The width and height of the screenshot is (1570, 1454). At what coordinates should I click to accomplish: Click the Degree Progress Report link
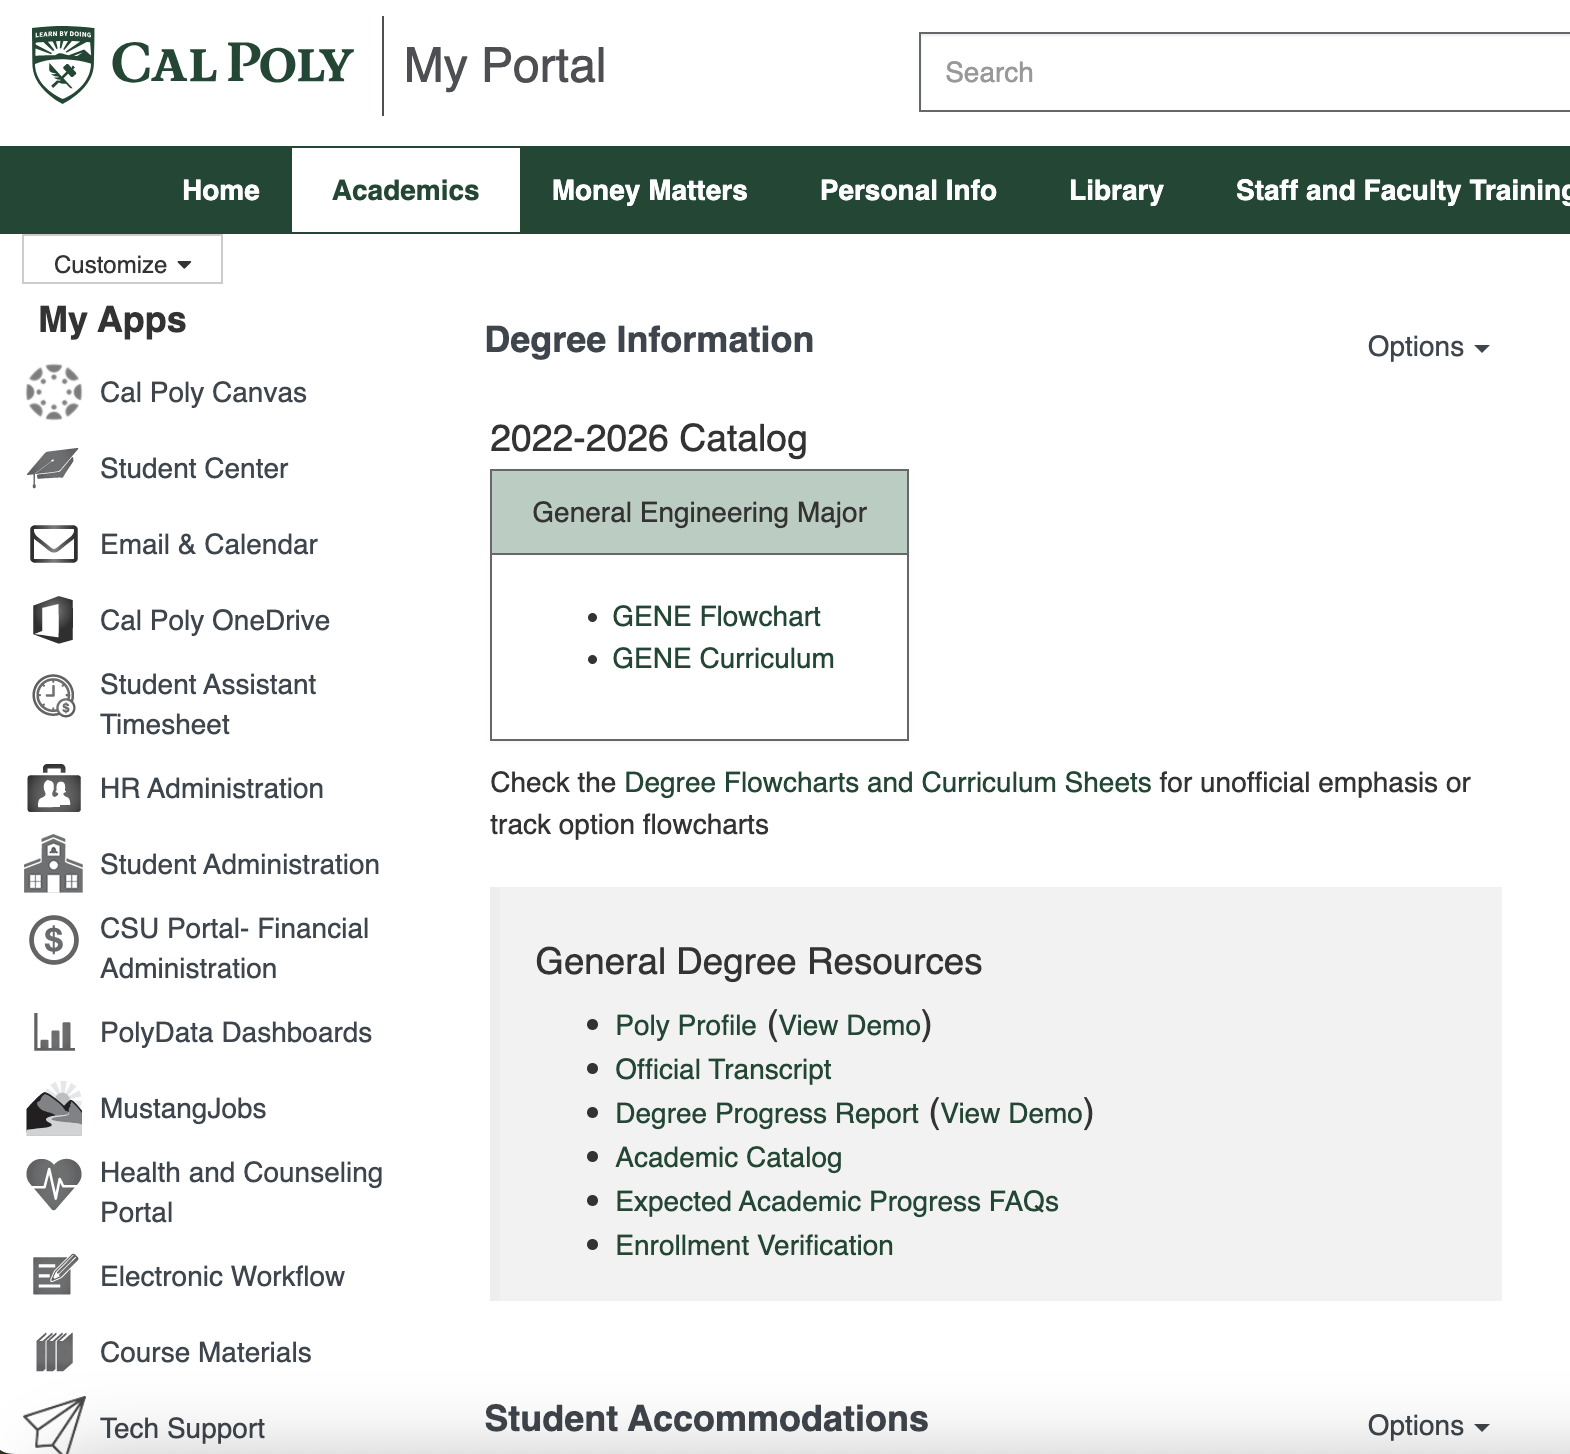[x=766, y=1113]
